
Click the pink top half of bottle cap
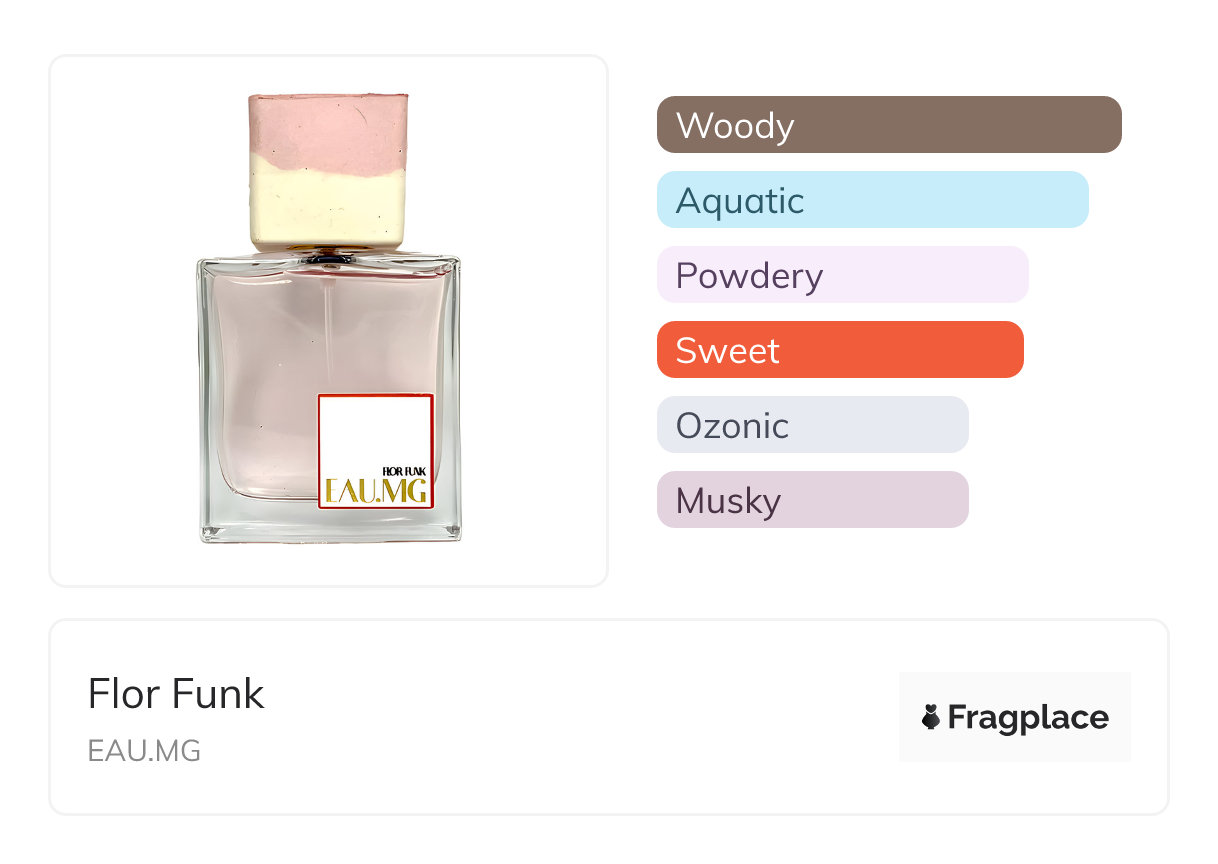pyautogui.click(x=328, y=127)
